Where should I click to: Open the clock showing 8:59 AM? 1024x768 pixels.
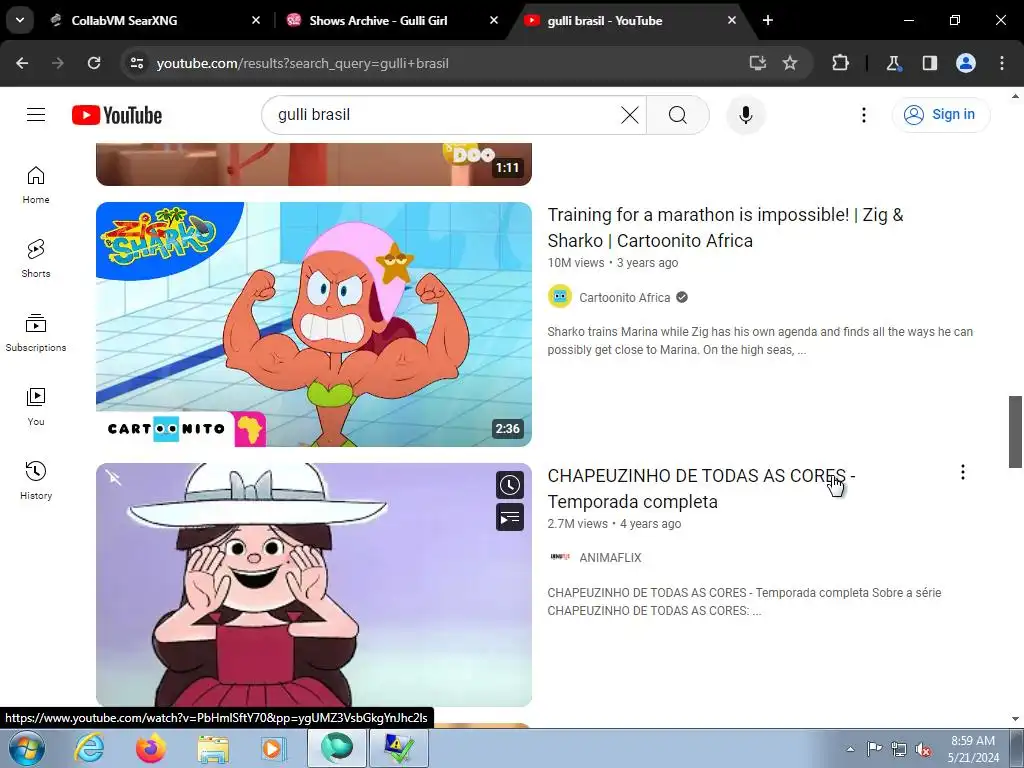[973, 749]
